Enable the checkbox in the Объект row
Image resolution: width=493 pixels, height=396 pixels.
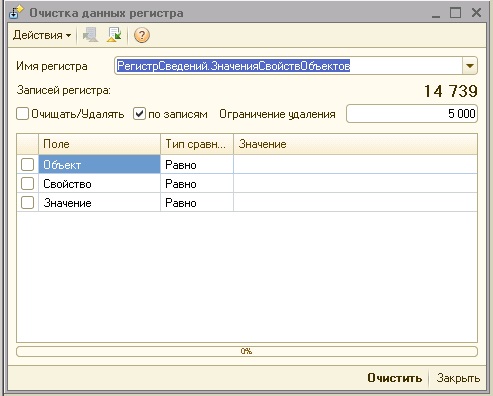27,164
